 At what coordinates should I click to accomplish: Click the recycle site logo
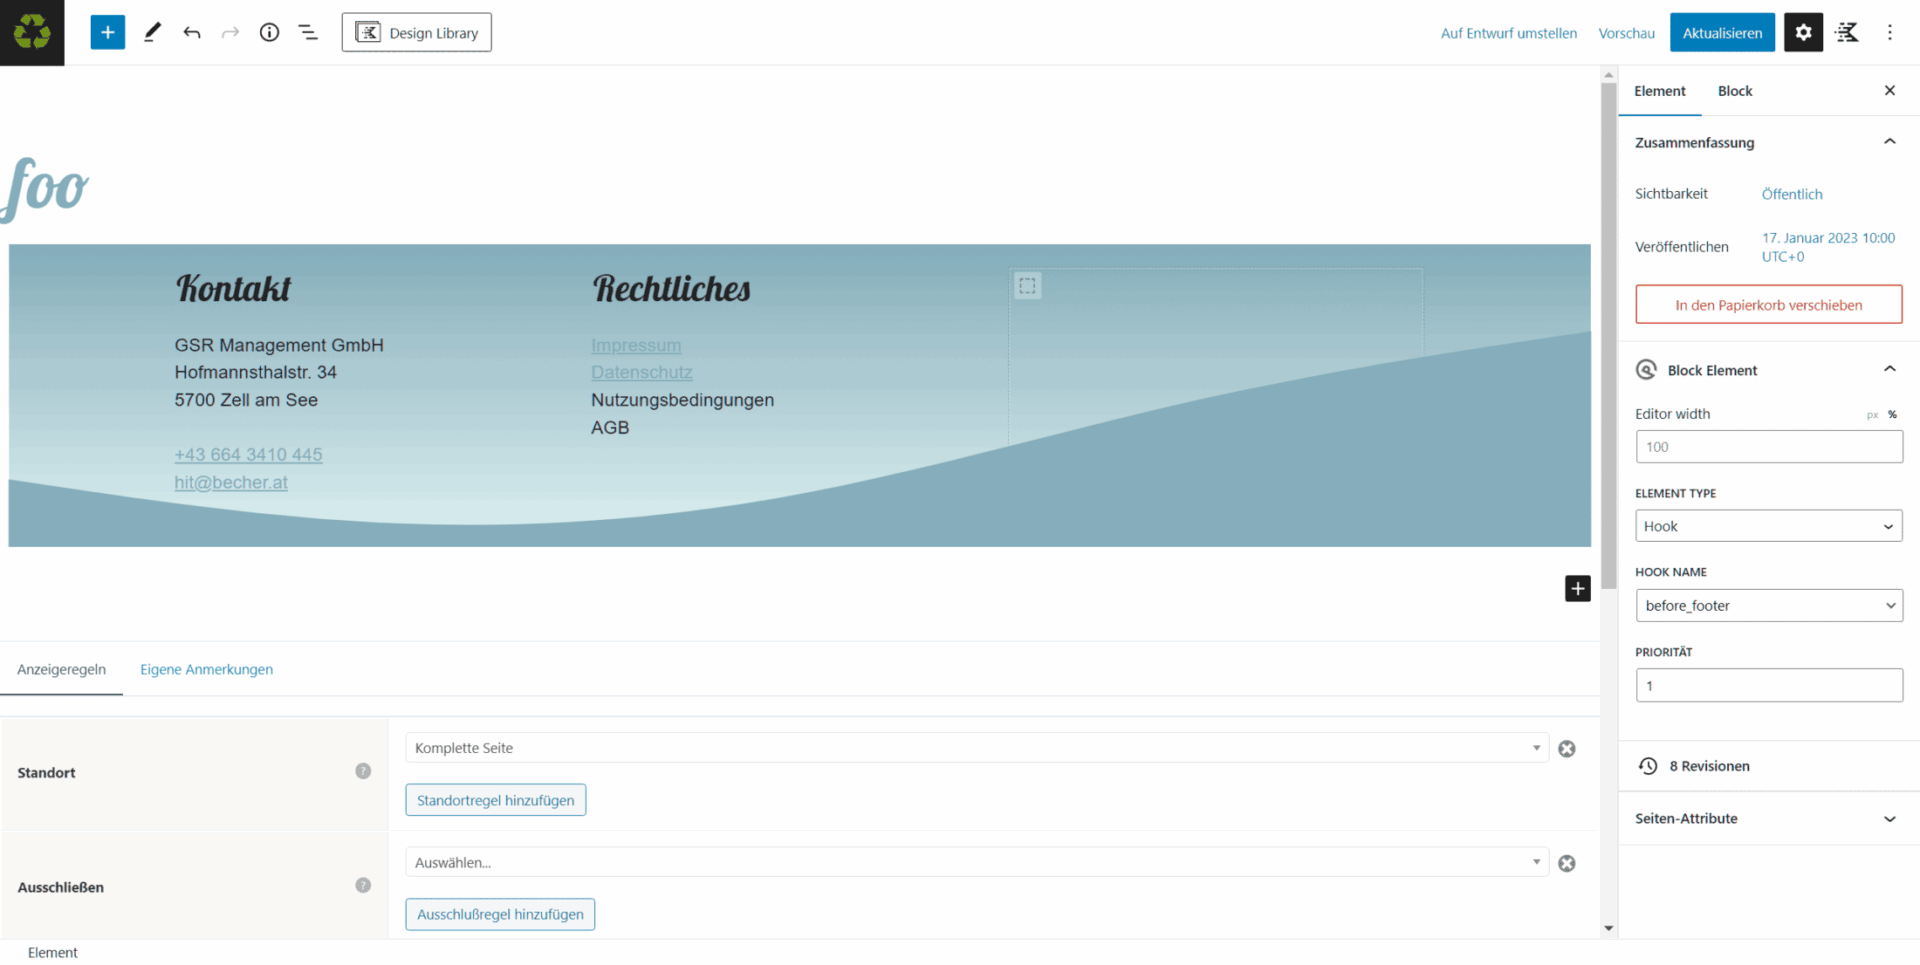coord(32,32)
